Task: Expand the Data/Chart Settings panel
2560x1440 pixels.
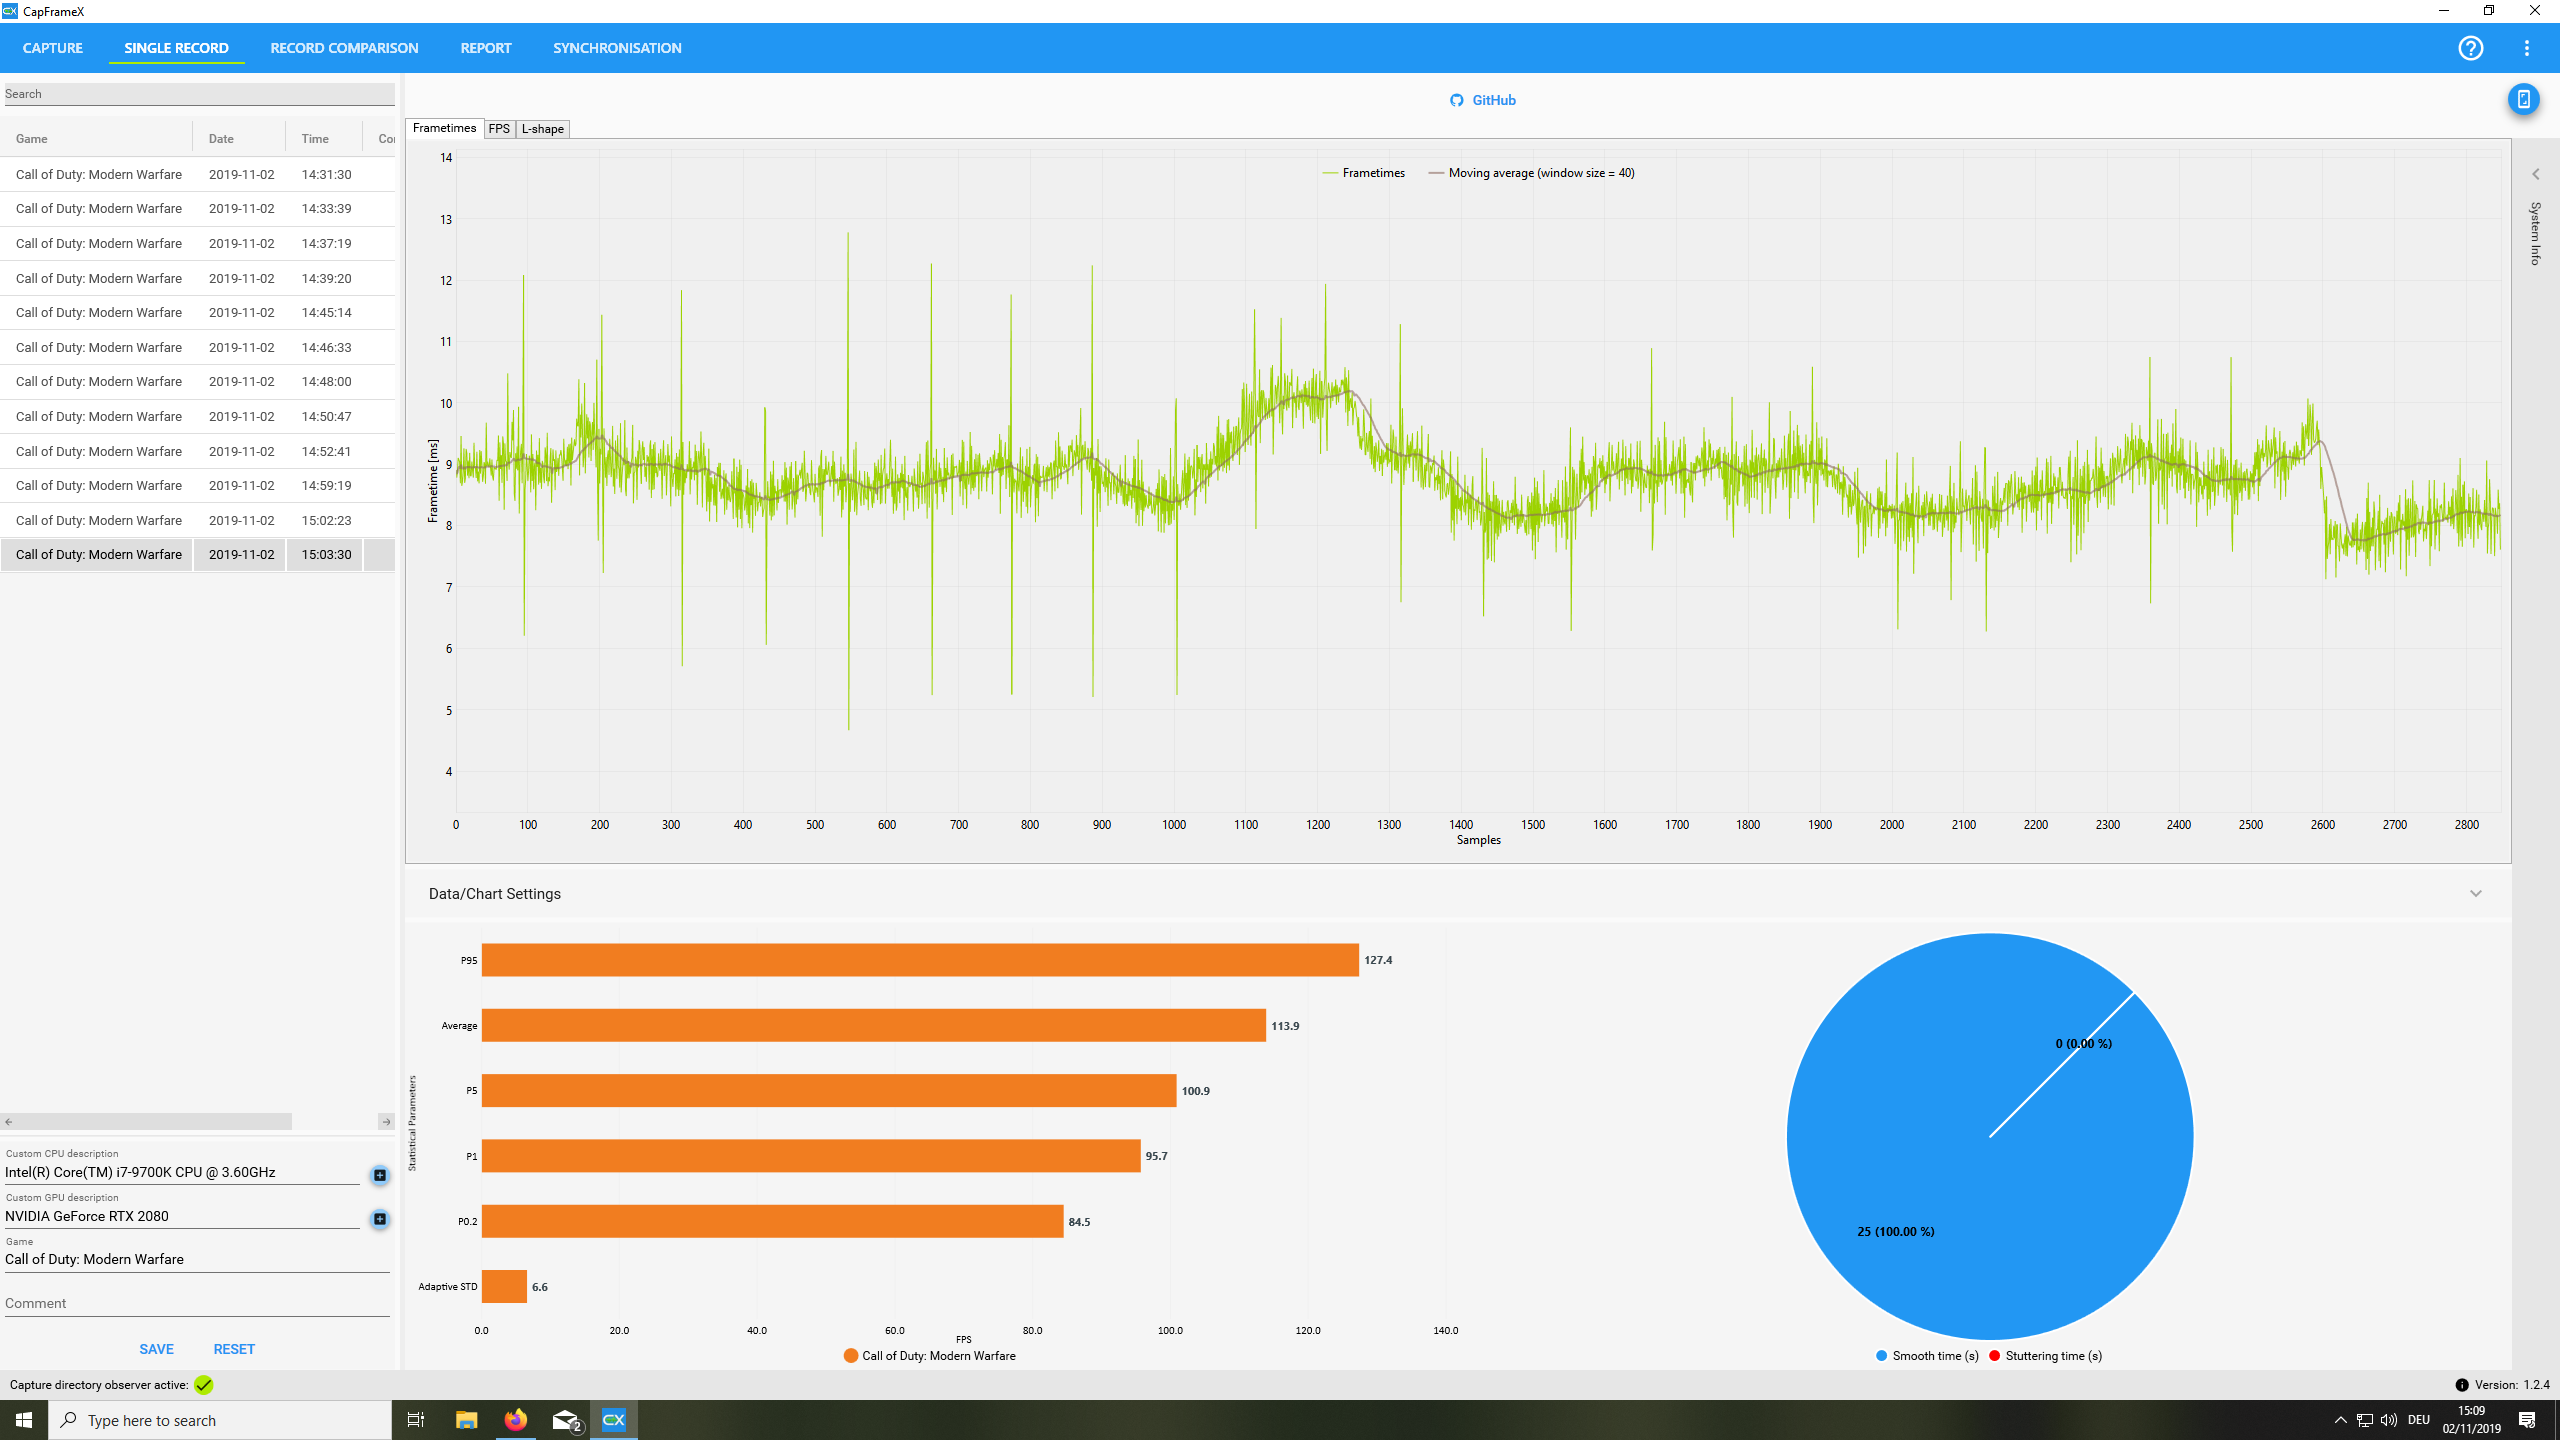Action: (2475, 894)
